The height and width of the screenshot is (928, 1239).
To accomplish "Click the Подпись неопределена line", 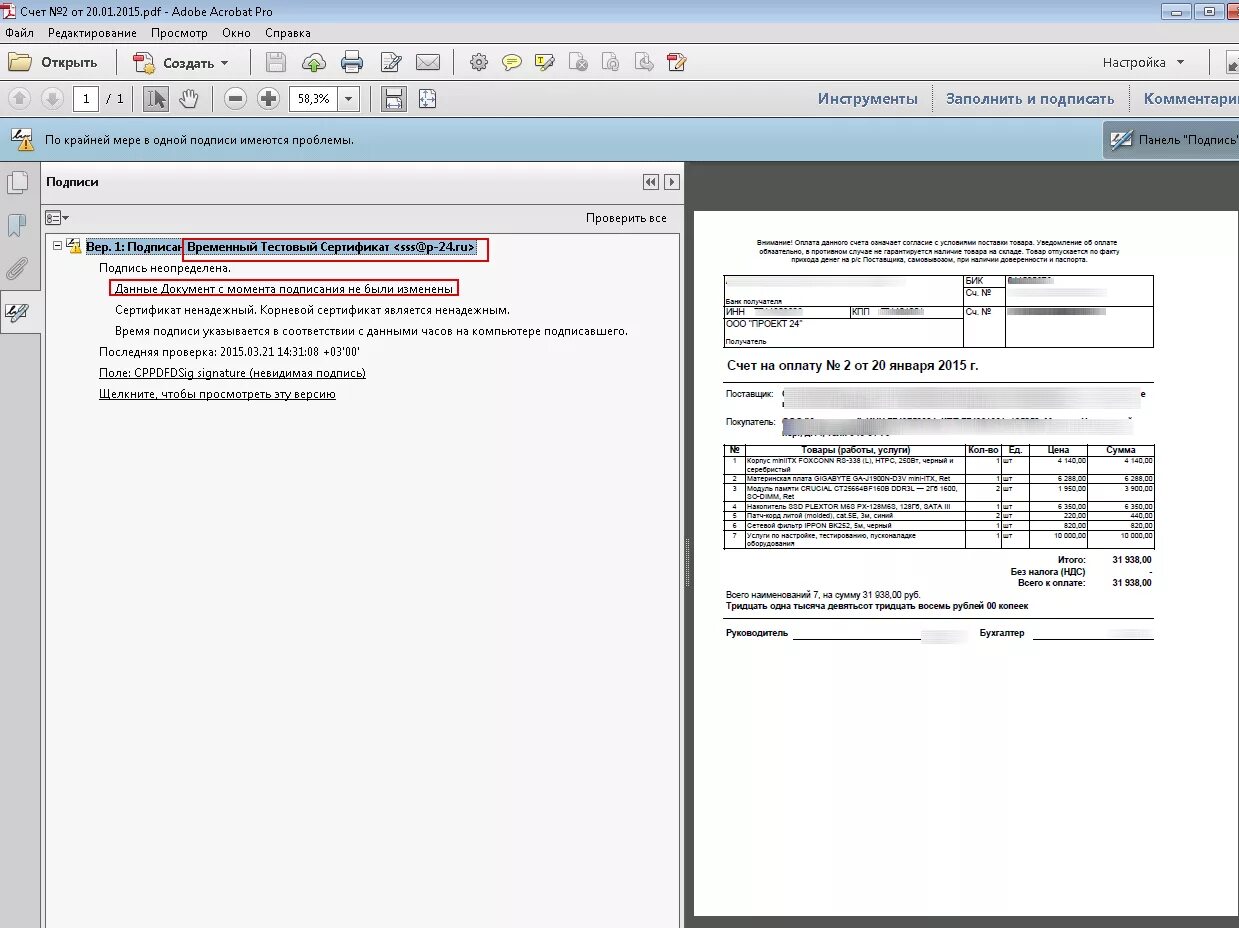I will (x=165, y=267).
